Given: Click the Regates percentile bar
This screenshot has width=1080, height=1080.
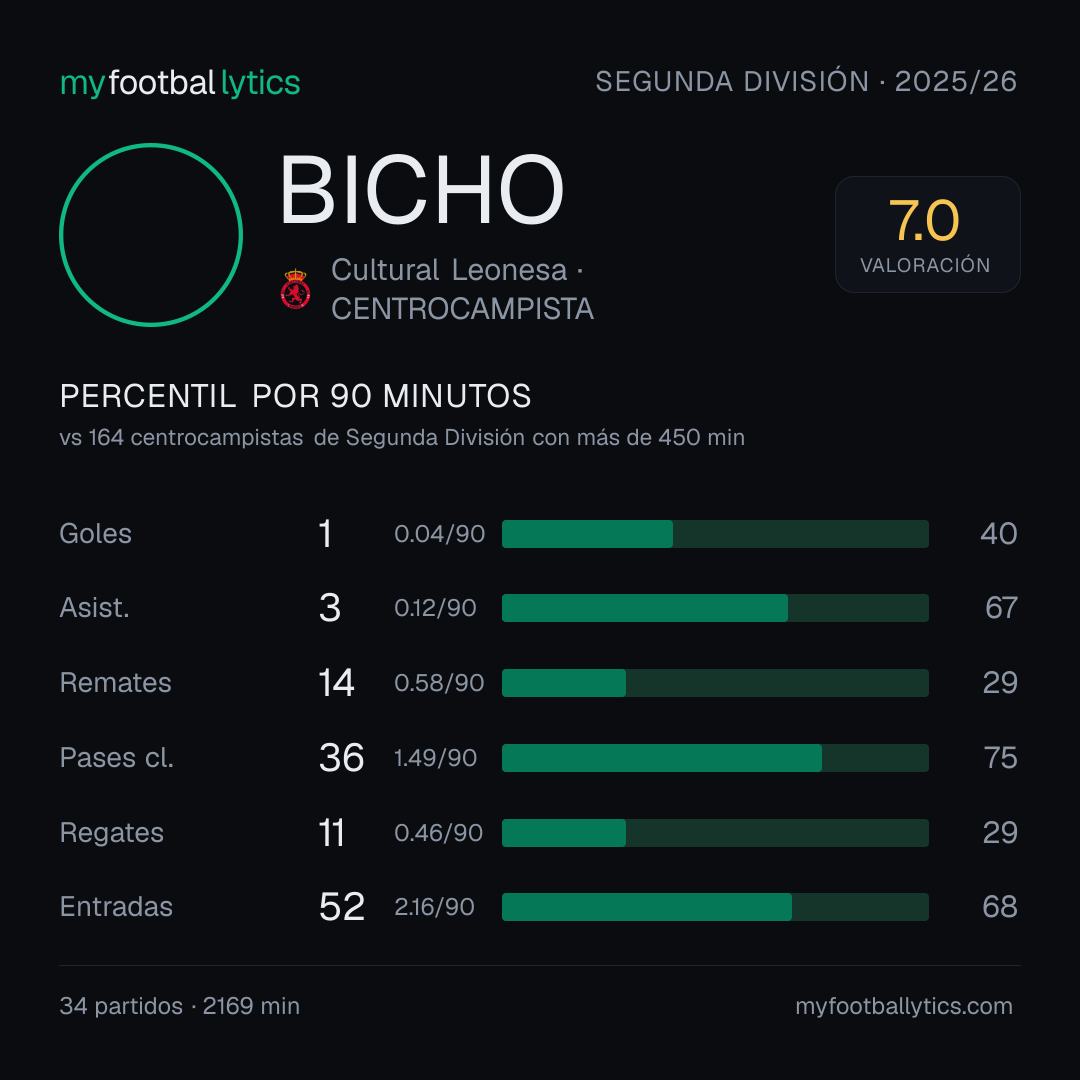Looking at the screenshot, I should 715,833.
